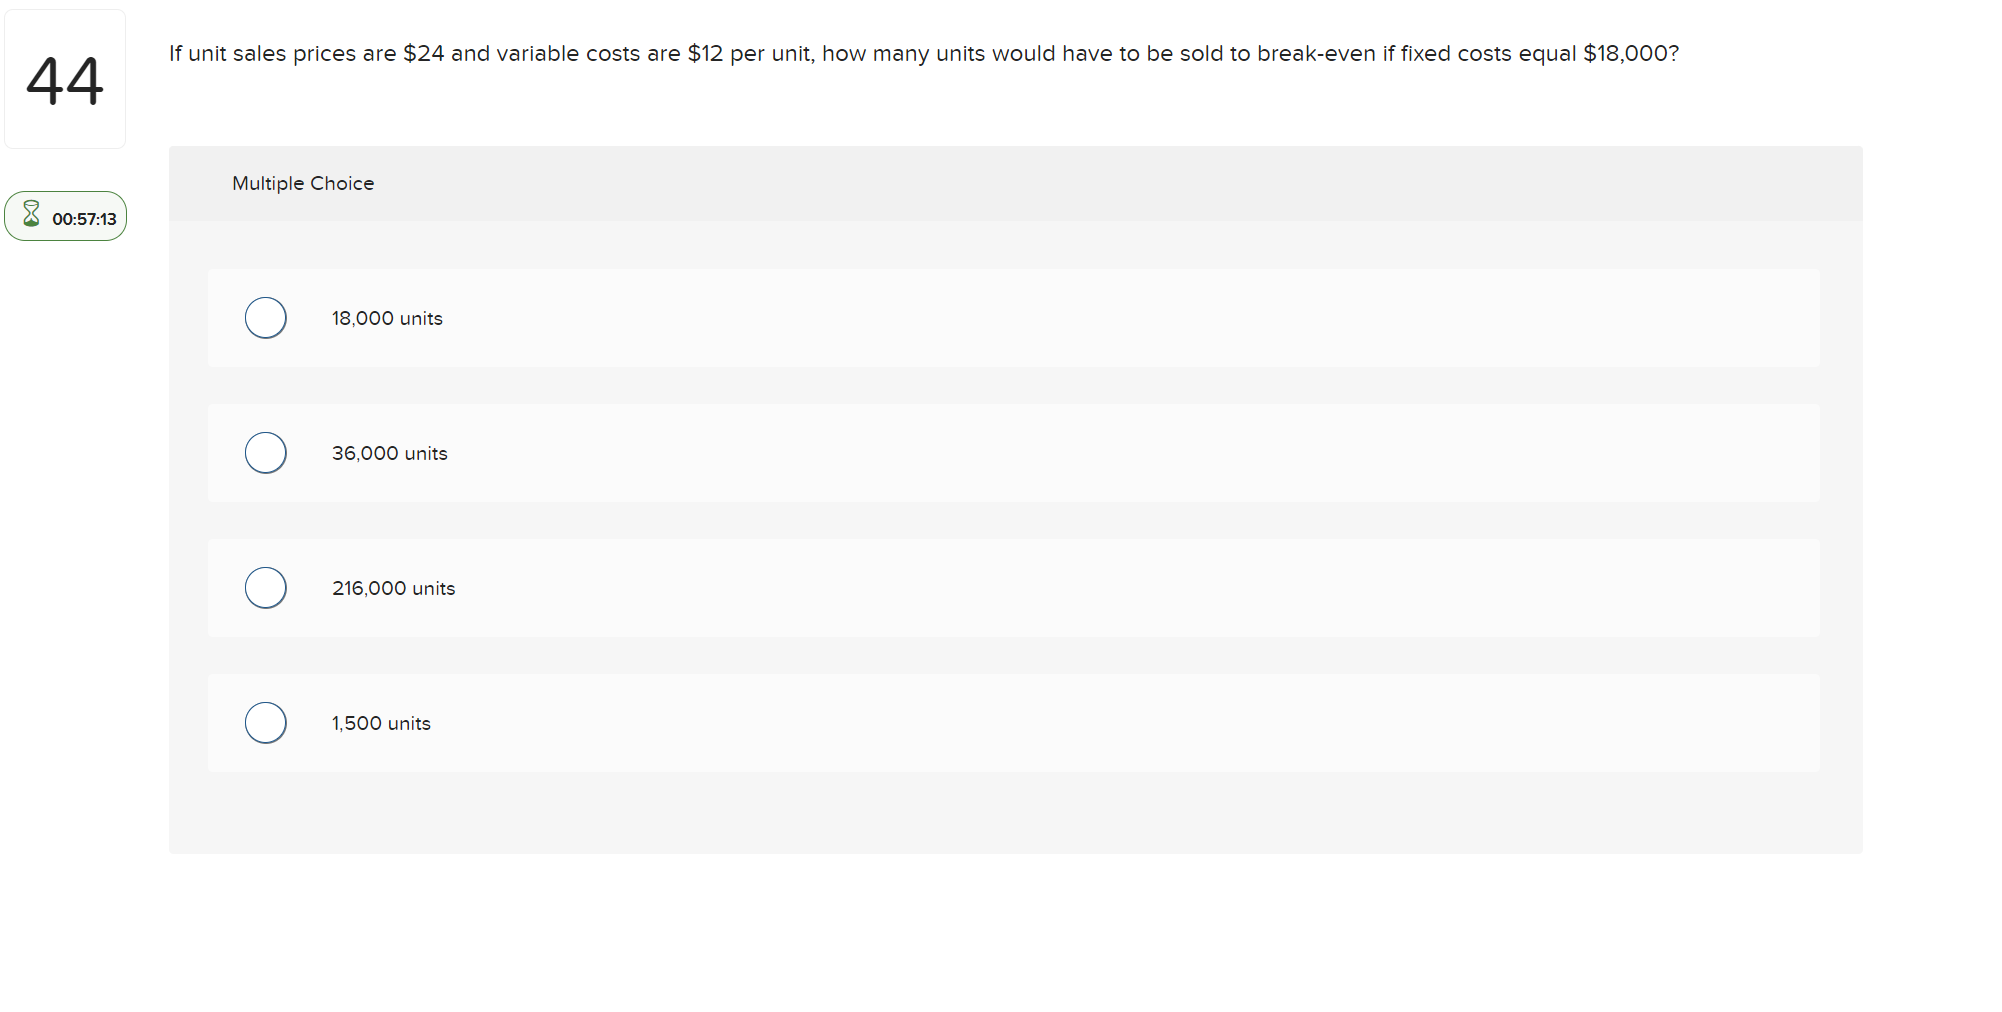The height and width of the screenshot is (1012, 2002).
Task: Click the hourglass timer icon
Action: point(31,215)
